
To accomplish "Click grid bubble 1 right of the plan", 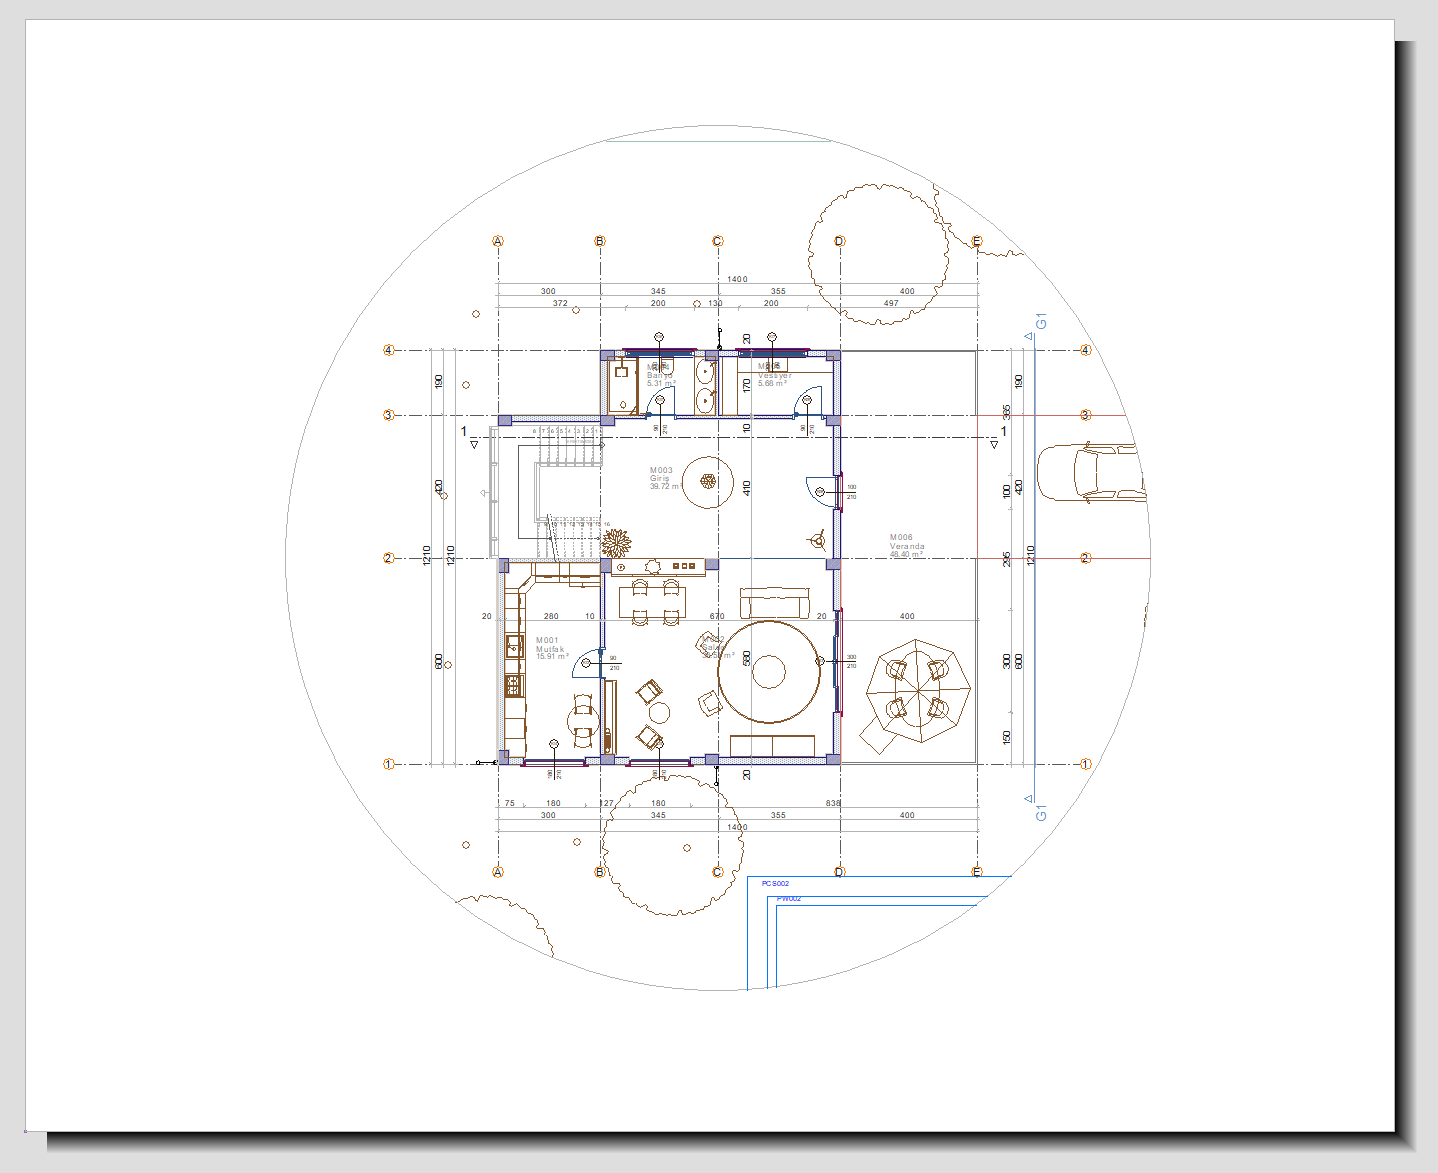I will pos(1086,764).
